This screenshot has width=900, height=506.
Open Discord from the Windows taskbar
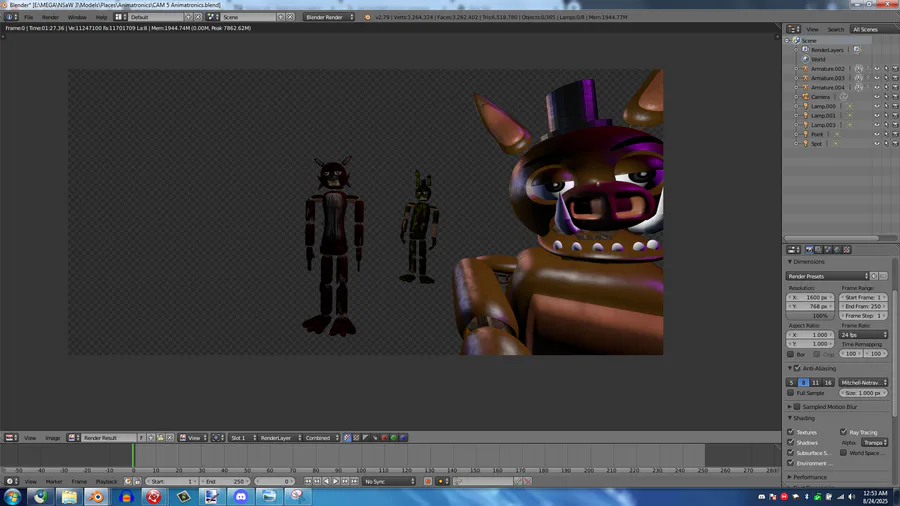tap(240, 496)
